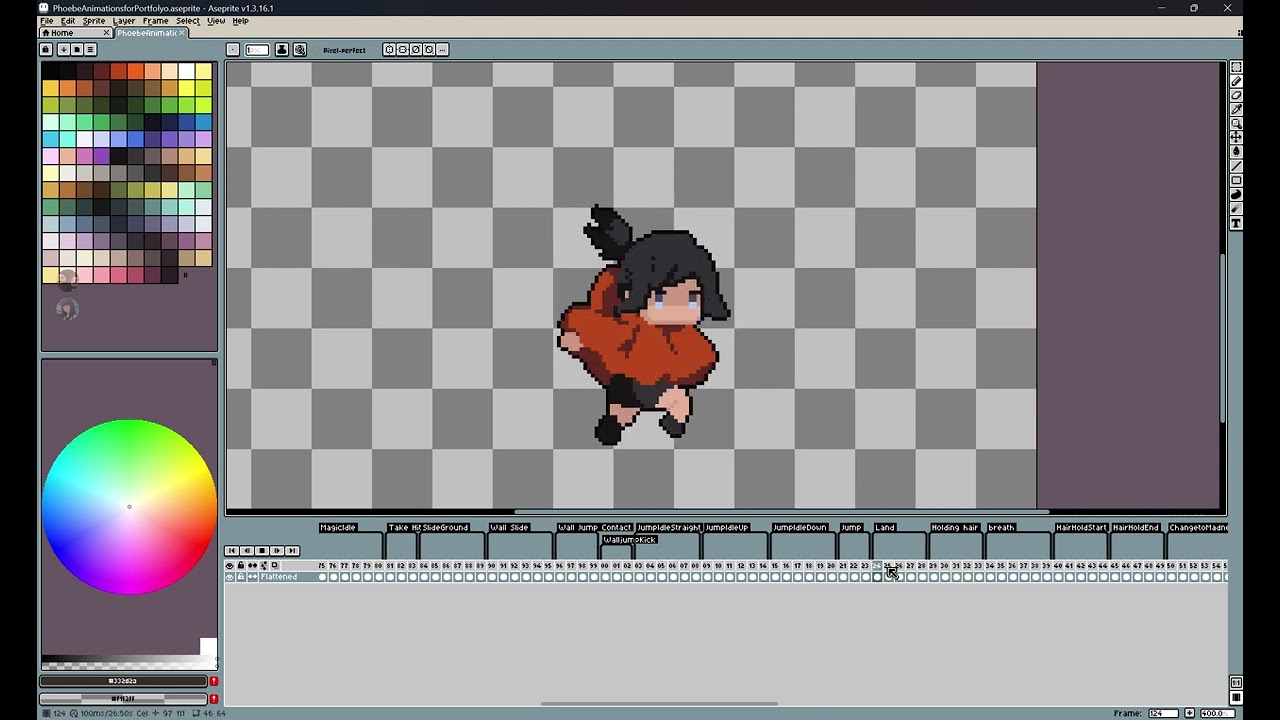The height and width of the screenshot is (720, 1280).
Task: Click the palette edit lock icon
Action: tap(46, 49)
